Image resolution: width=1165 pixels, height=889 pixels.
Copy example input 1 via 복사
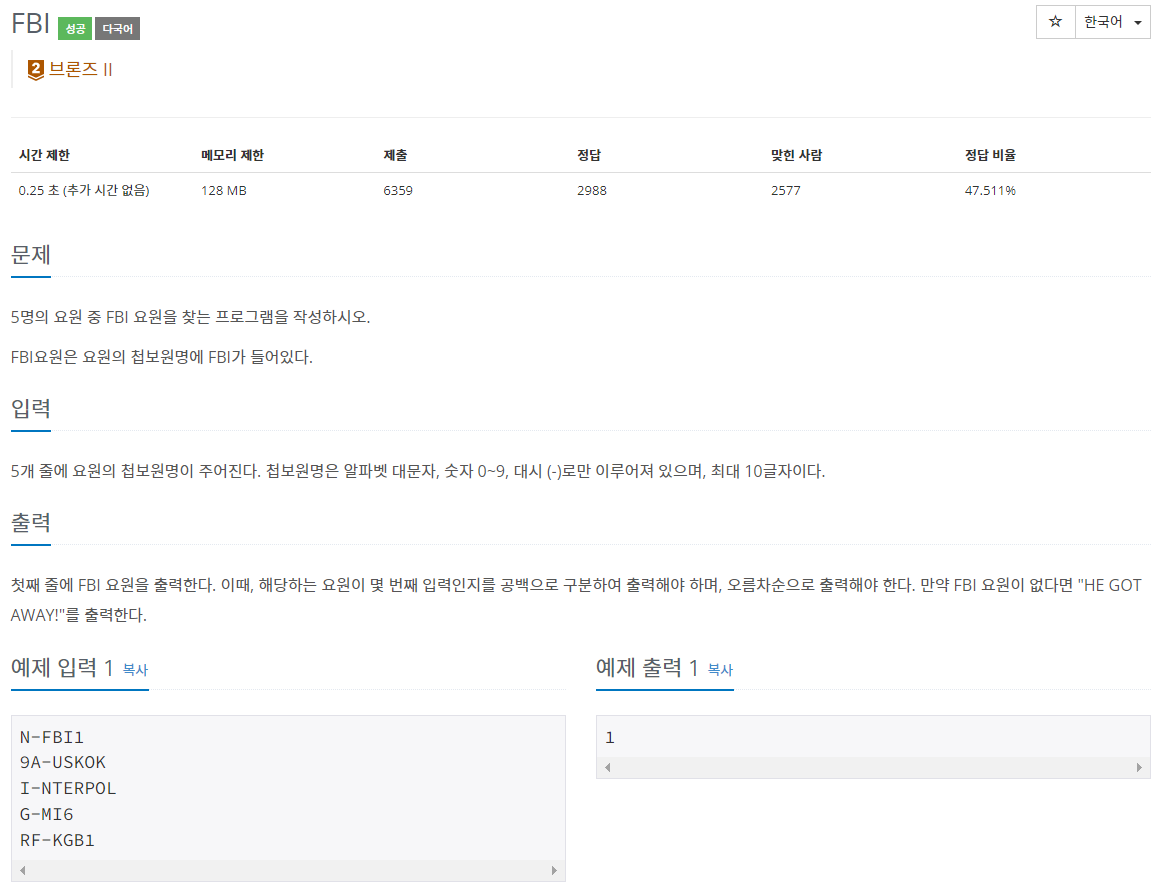tap(135, 670)
